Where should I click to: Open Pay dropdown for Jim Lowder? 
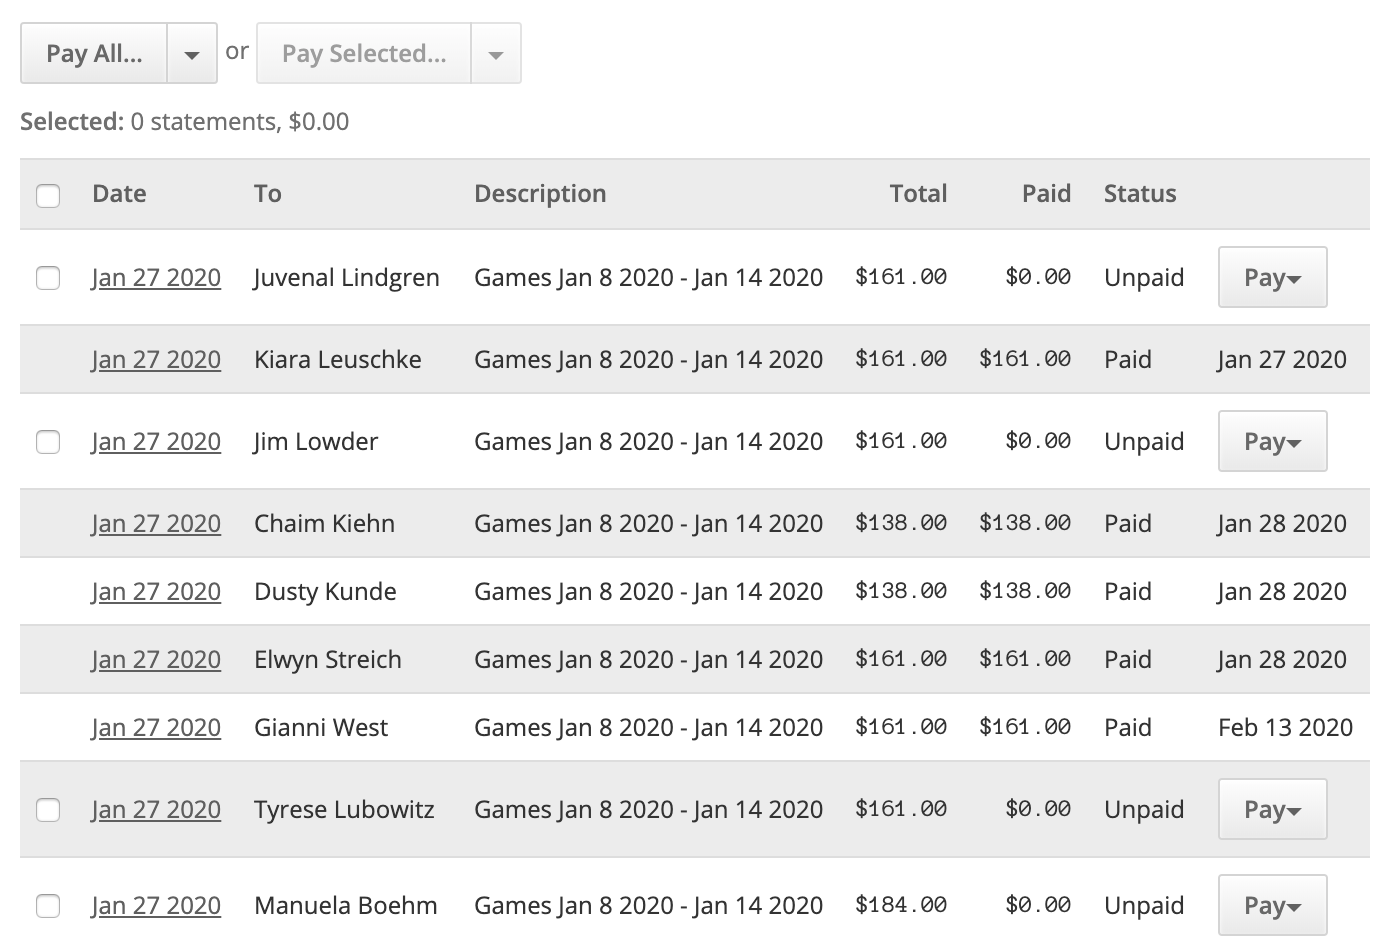click(1272, 441)
